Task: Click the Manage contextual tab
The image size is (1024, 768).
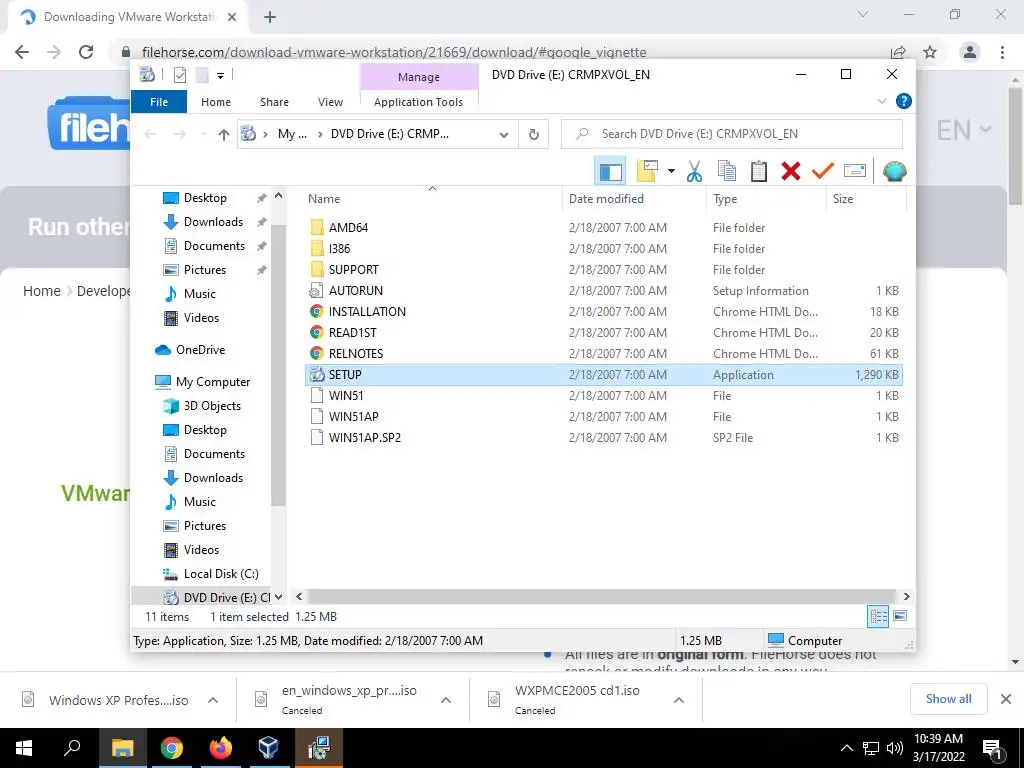Action: click(x=419, y=77)
